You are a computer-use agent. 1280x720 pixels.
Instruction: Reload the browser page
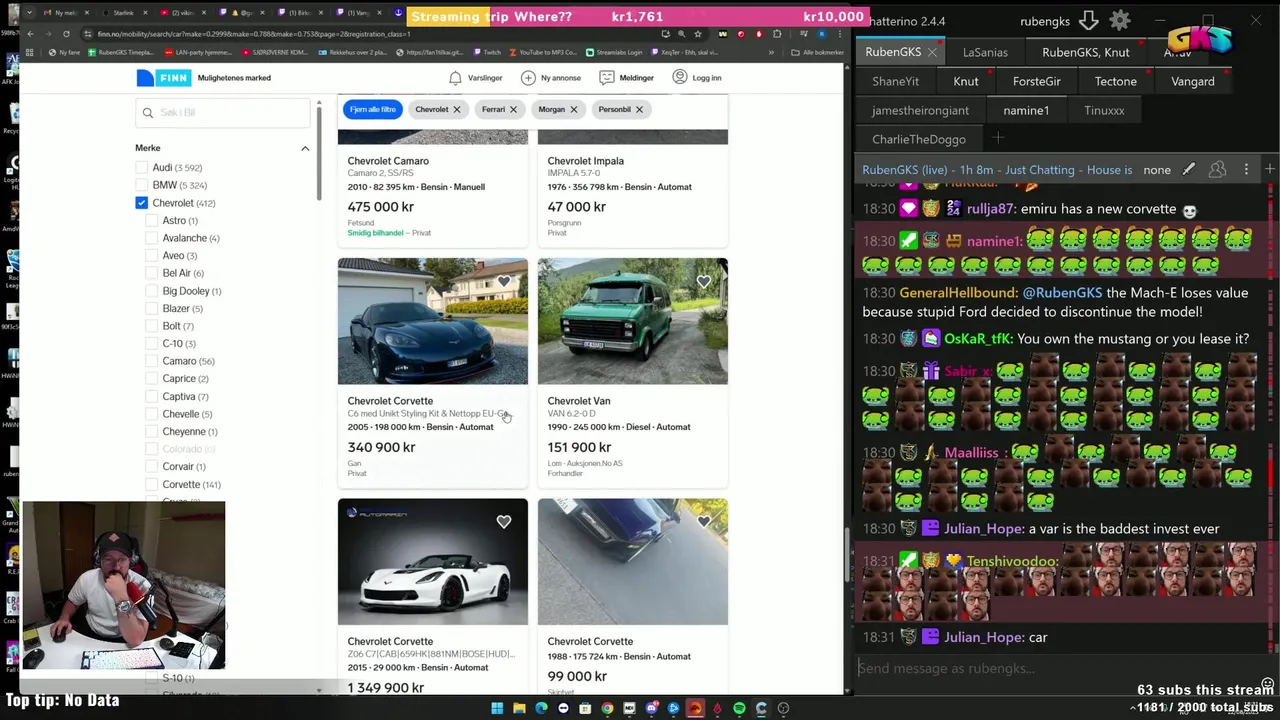[x=66, y=34]
